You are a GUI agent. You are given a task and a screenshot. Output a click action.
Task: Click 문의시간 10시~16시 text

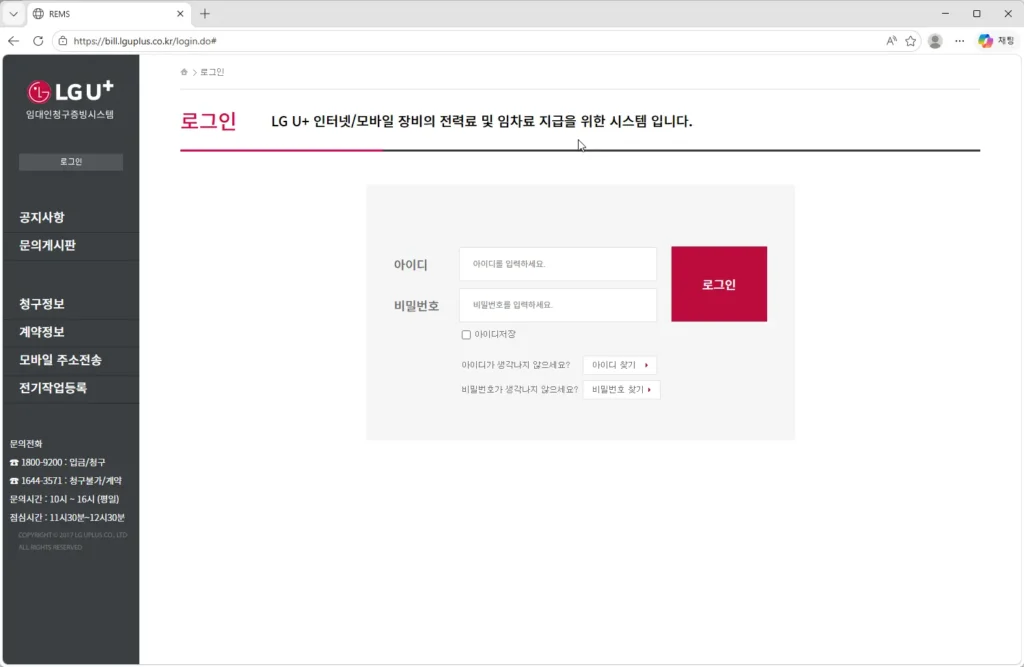pos(64,499)
